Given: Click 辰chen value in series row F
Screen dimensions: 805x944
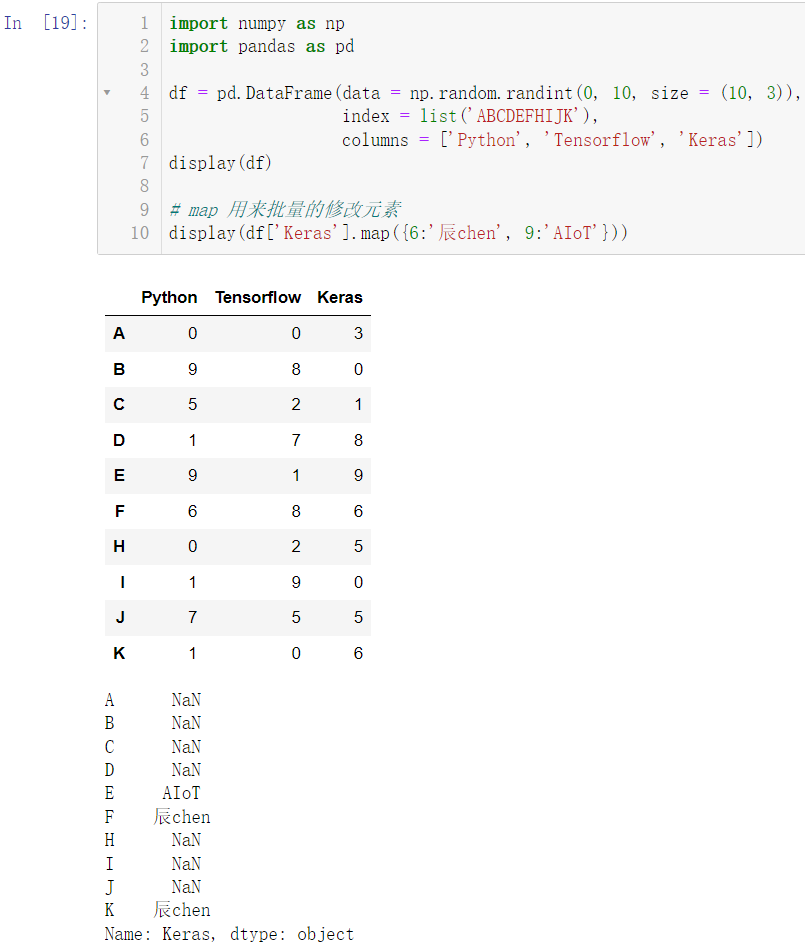Looking at the screenshot, I should 182,817.
